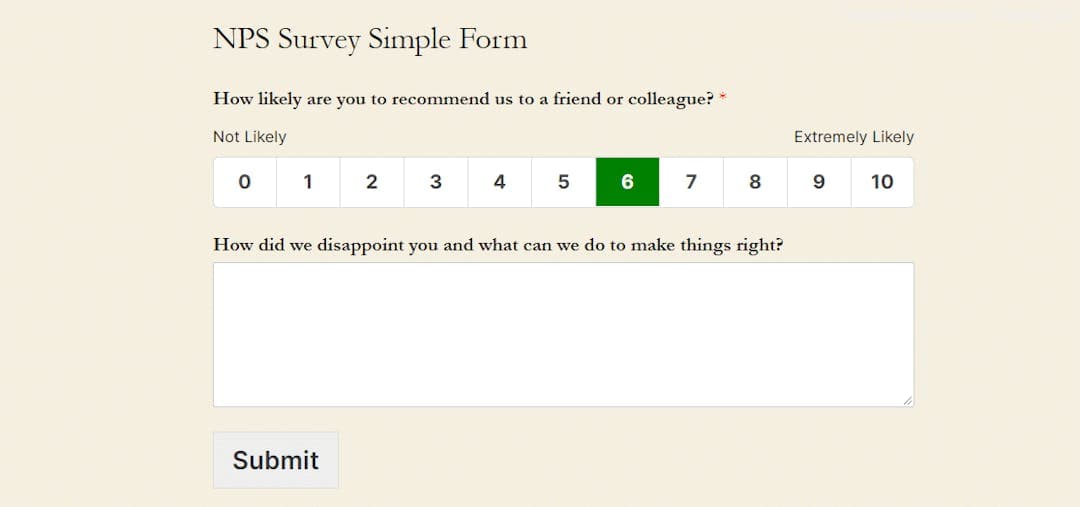Select rating 0 on the NPS scale

245,182
